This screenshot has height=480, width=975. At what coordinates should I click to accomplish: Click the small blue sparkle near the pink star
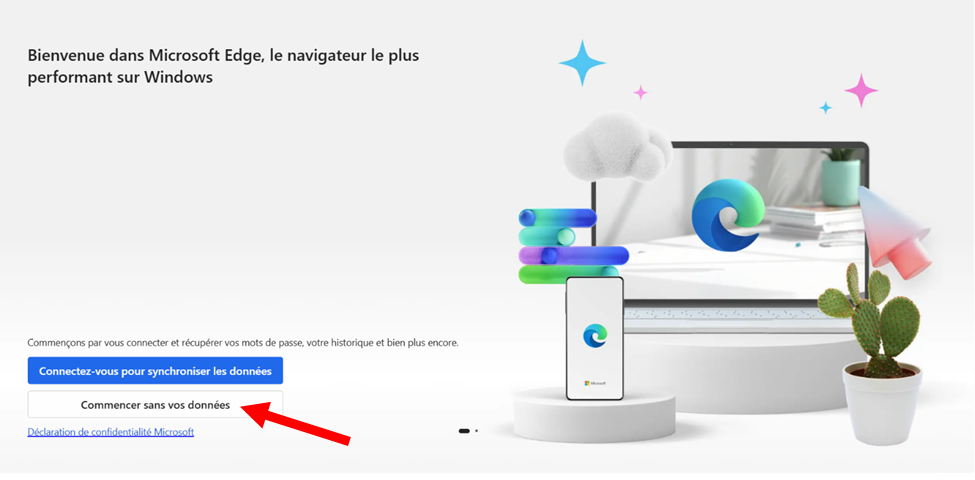coord(825,108)
